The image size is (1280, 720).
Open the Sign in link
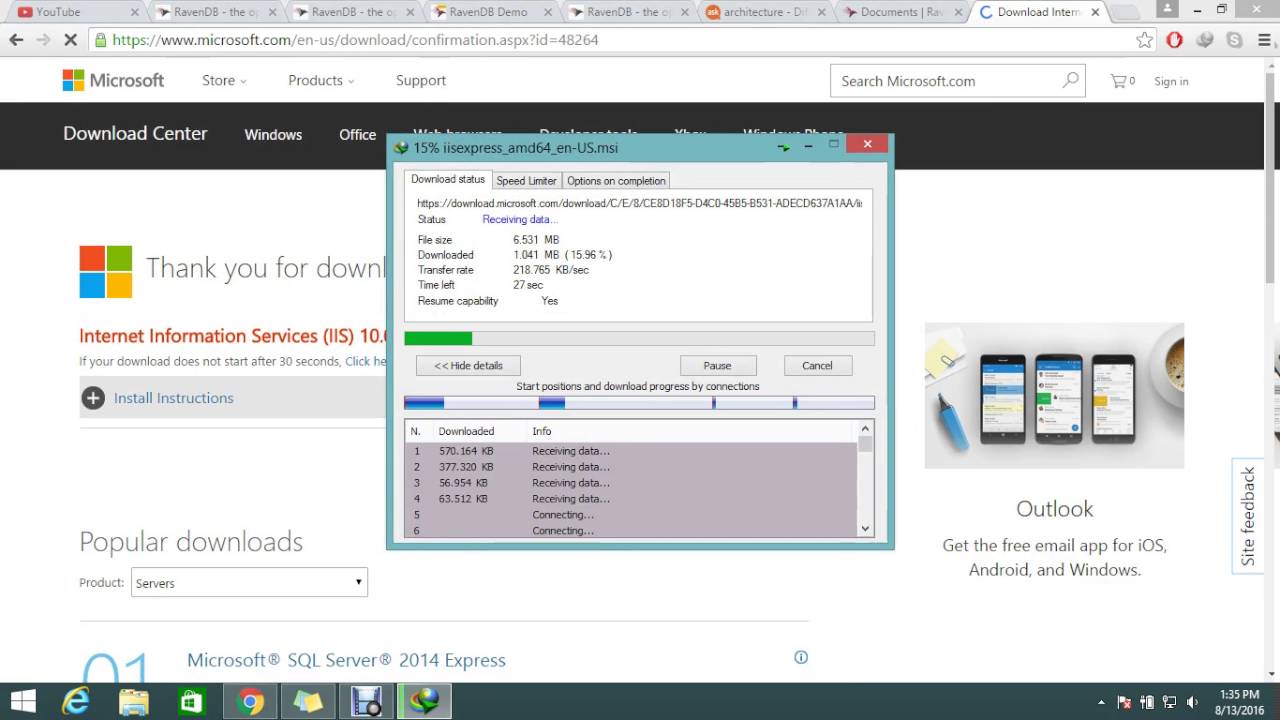coord(1171,81)
